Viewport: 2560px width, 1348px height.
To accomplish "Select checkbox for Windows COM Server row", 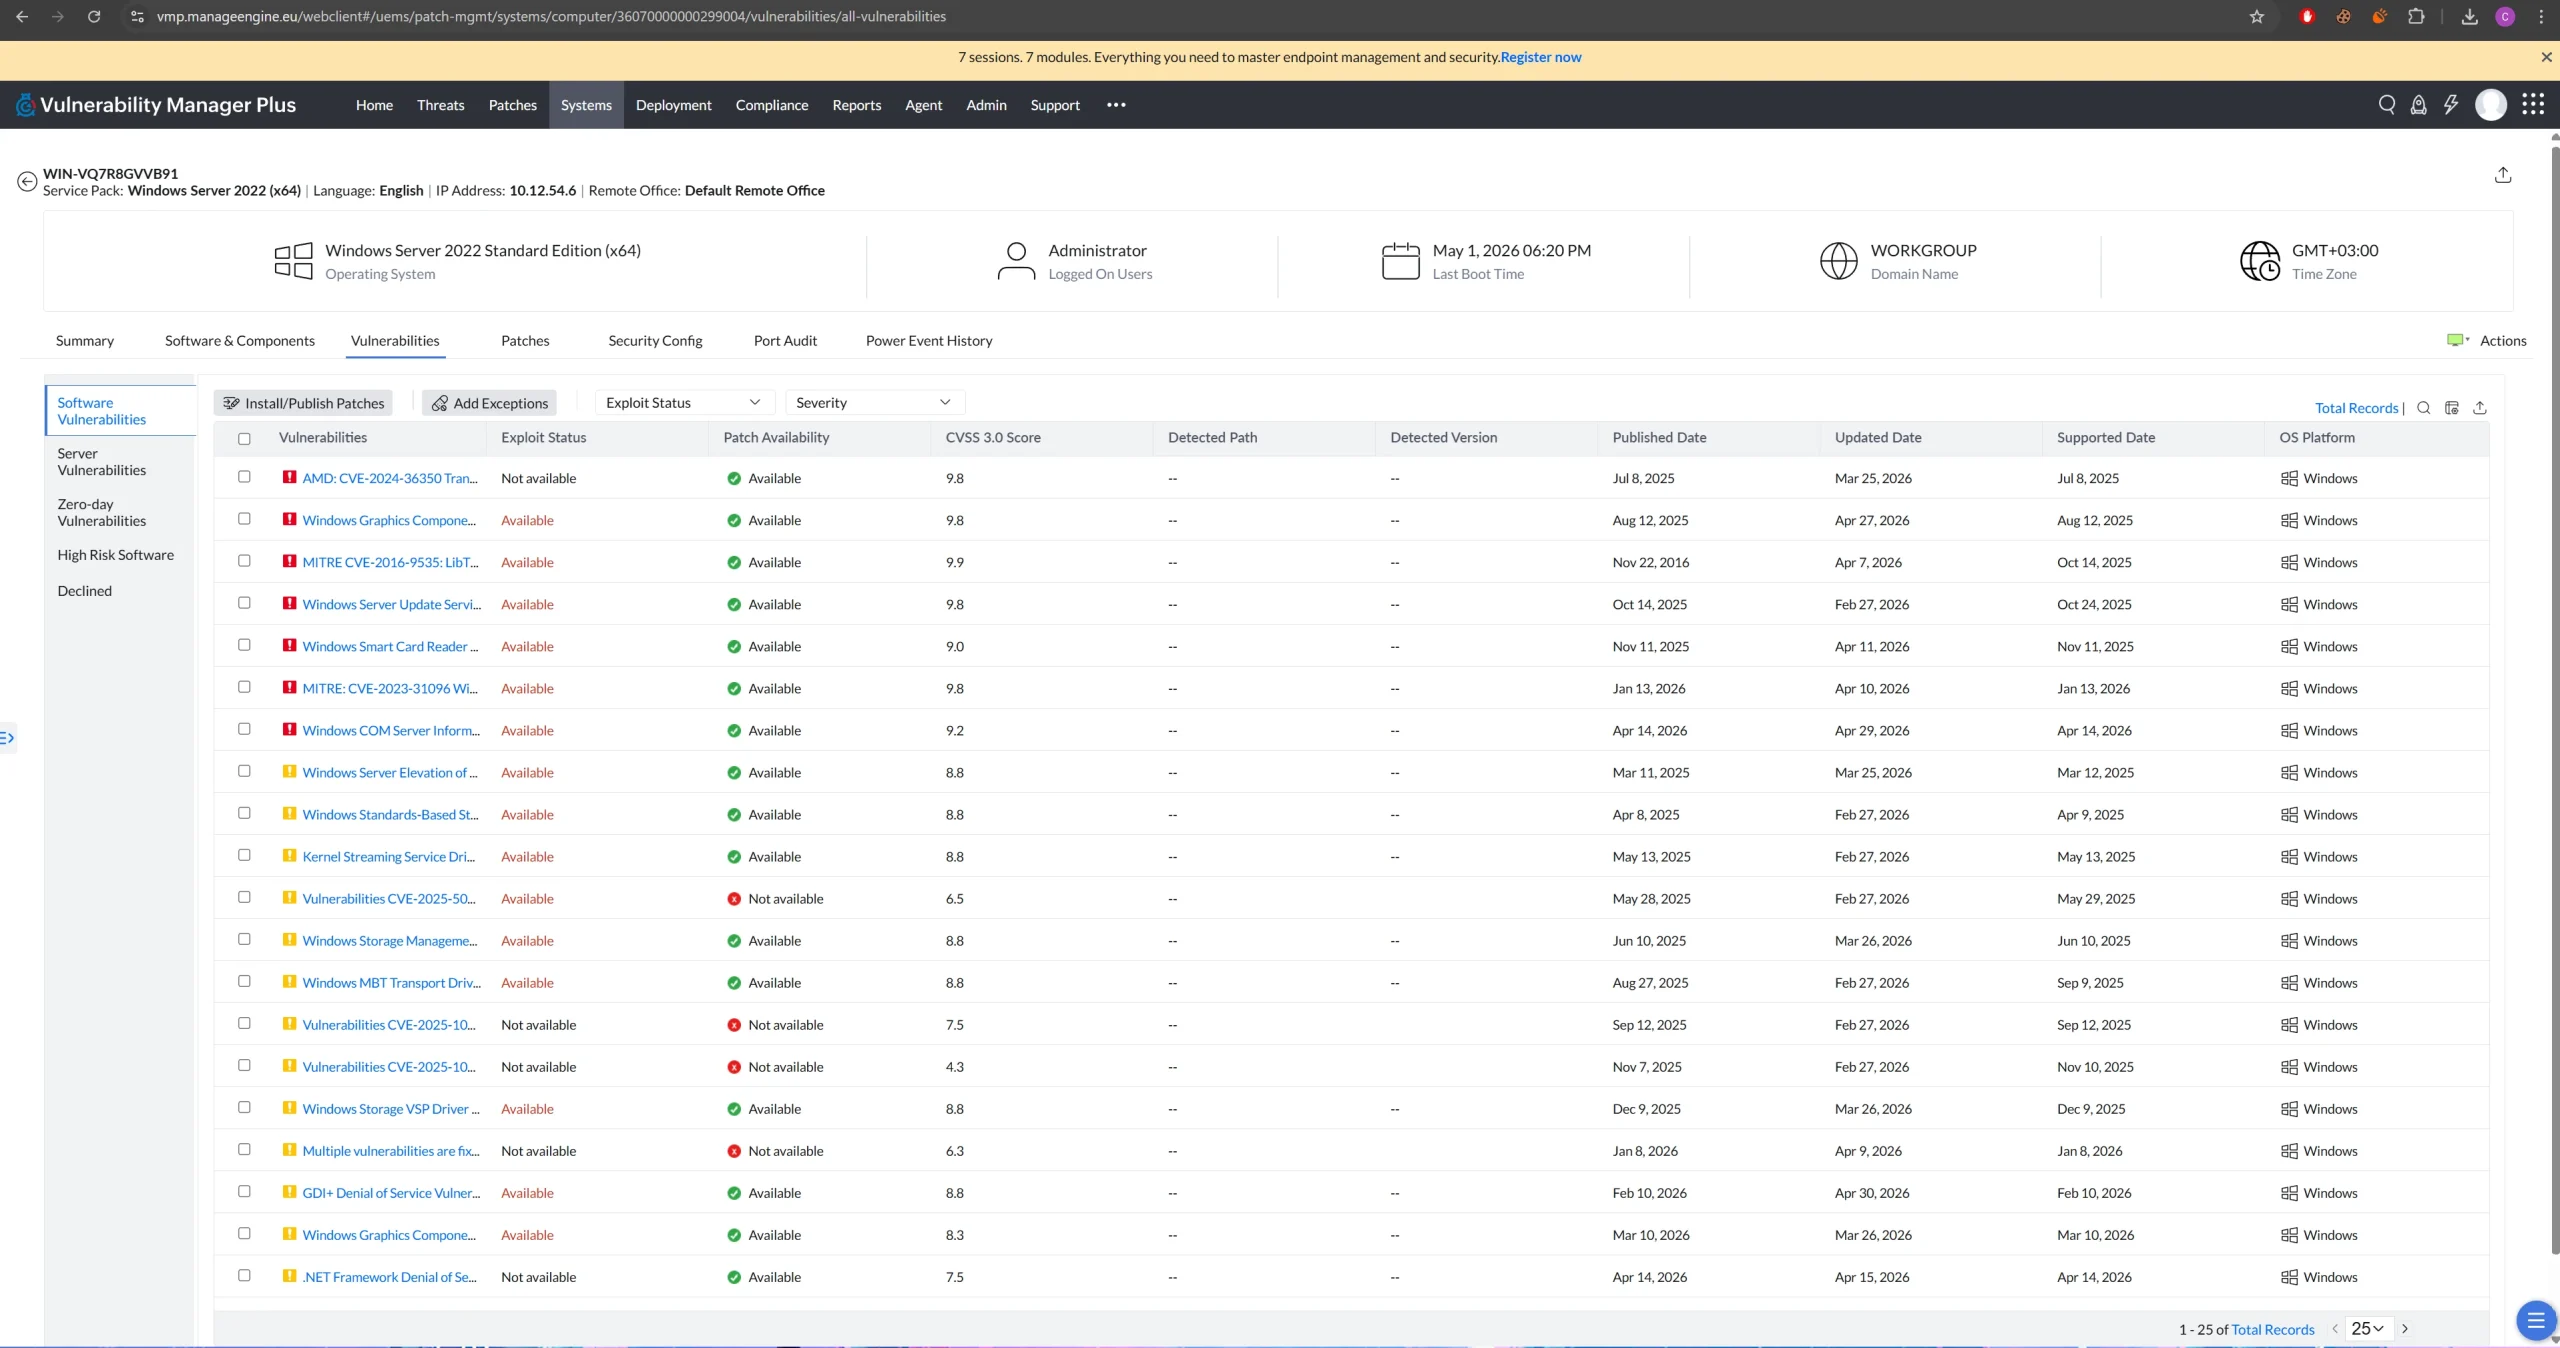I will tap(244, 729).
